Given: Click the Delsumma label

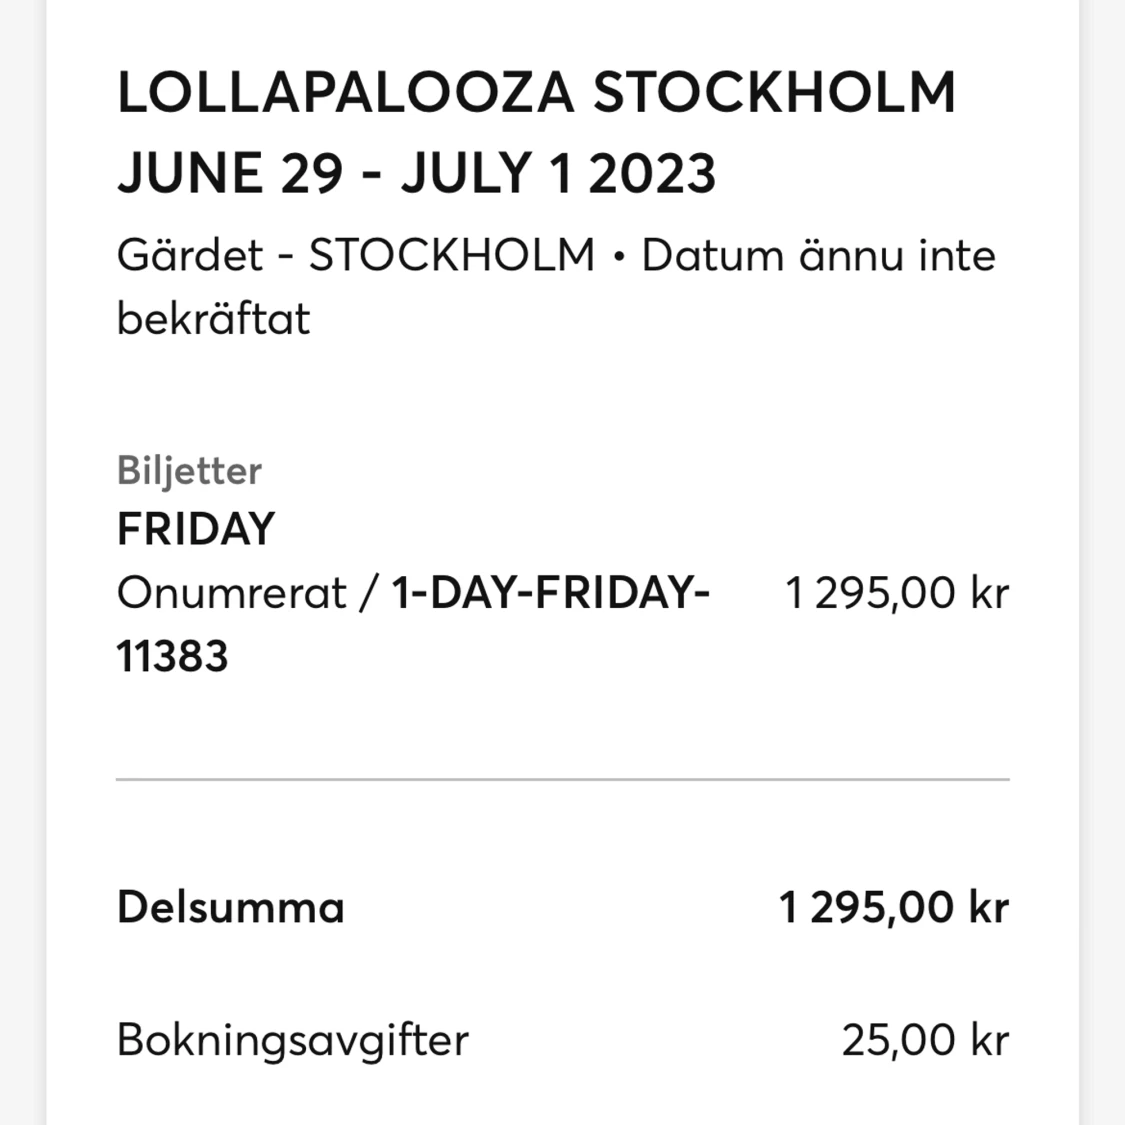Looking at the screenshot, I should (x=230, y=907).
